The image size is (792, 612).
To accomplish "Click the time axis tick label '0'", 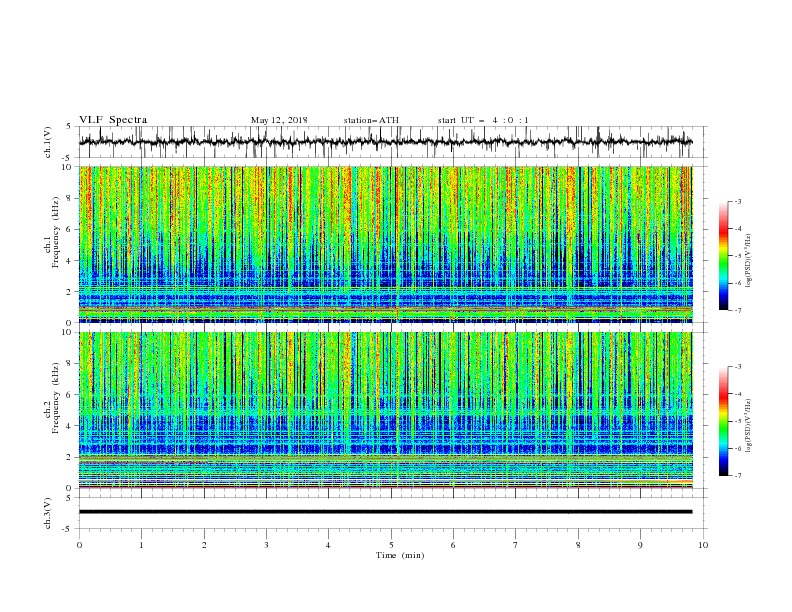I will click(79, 545).
